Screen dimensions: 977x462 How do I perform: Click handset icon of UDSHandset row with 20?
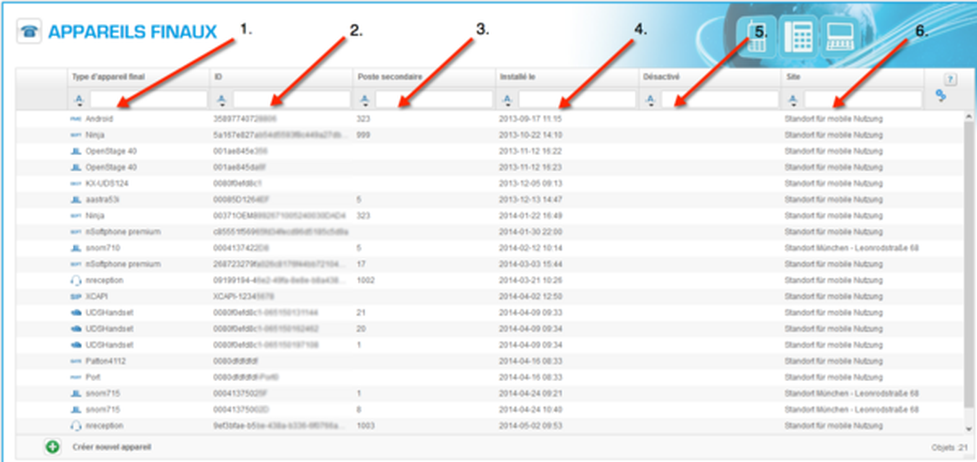(x=76, y=329)
